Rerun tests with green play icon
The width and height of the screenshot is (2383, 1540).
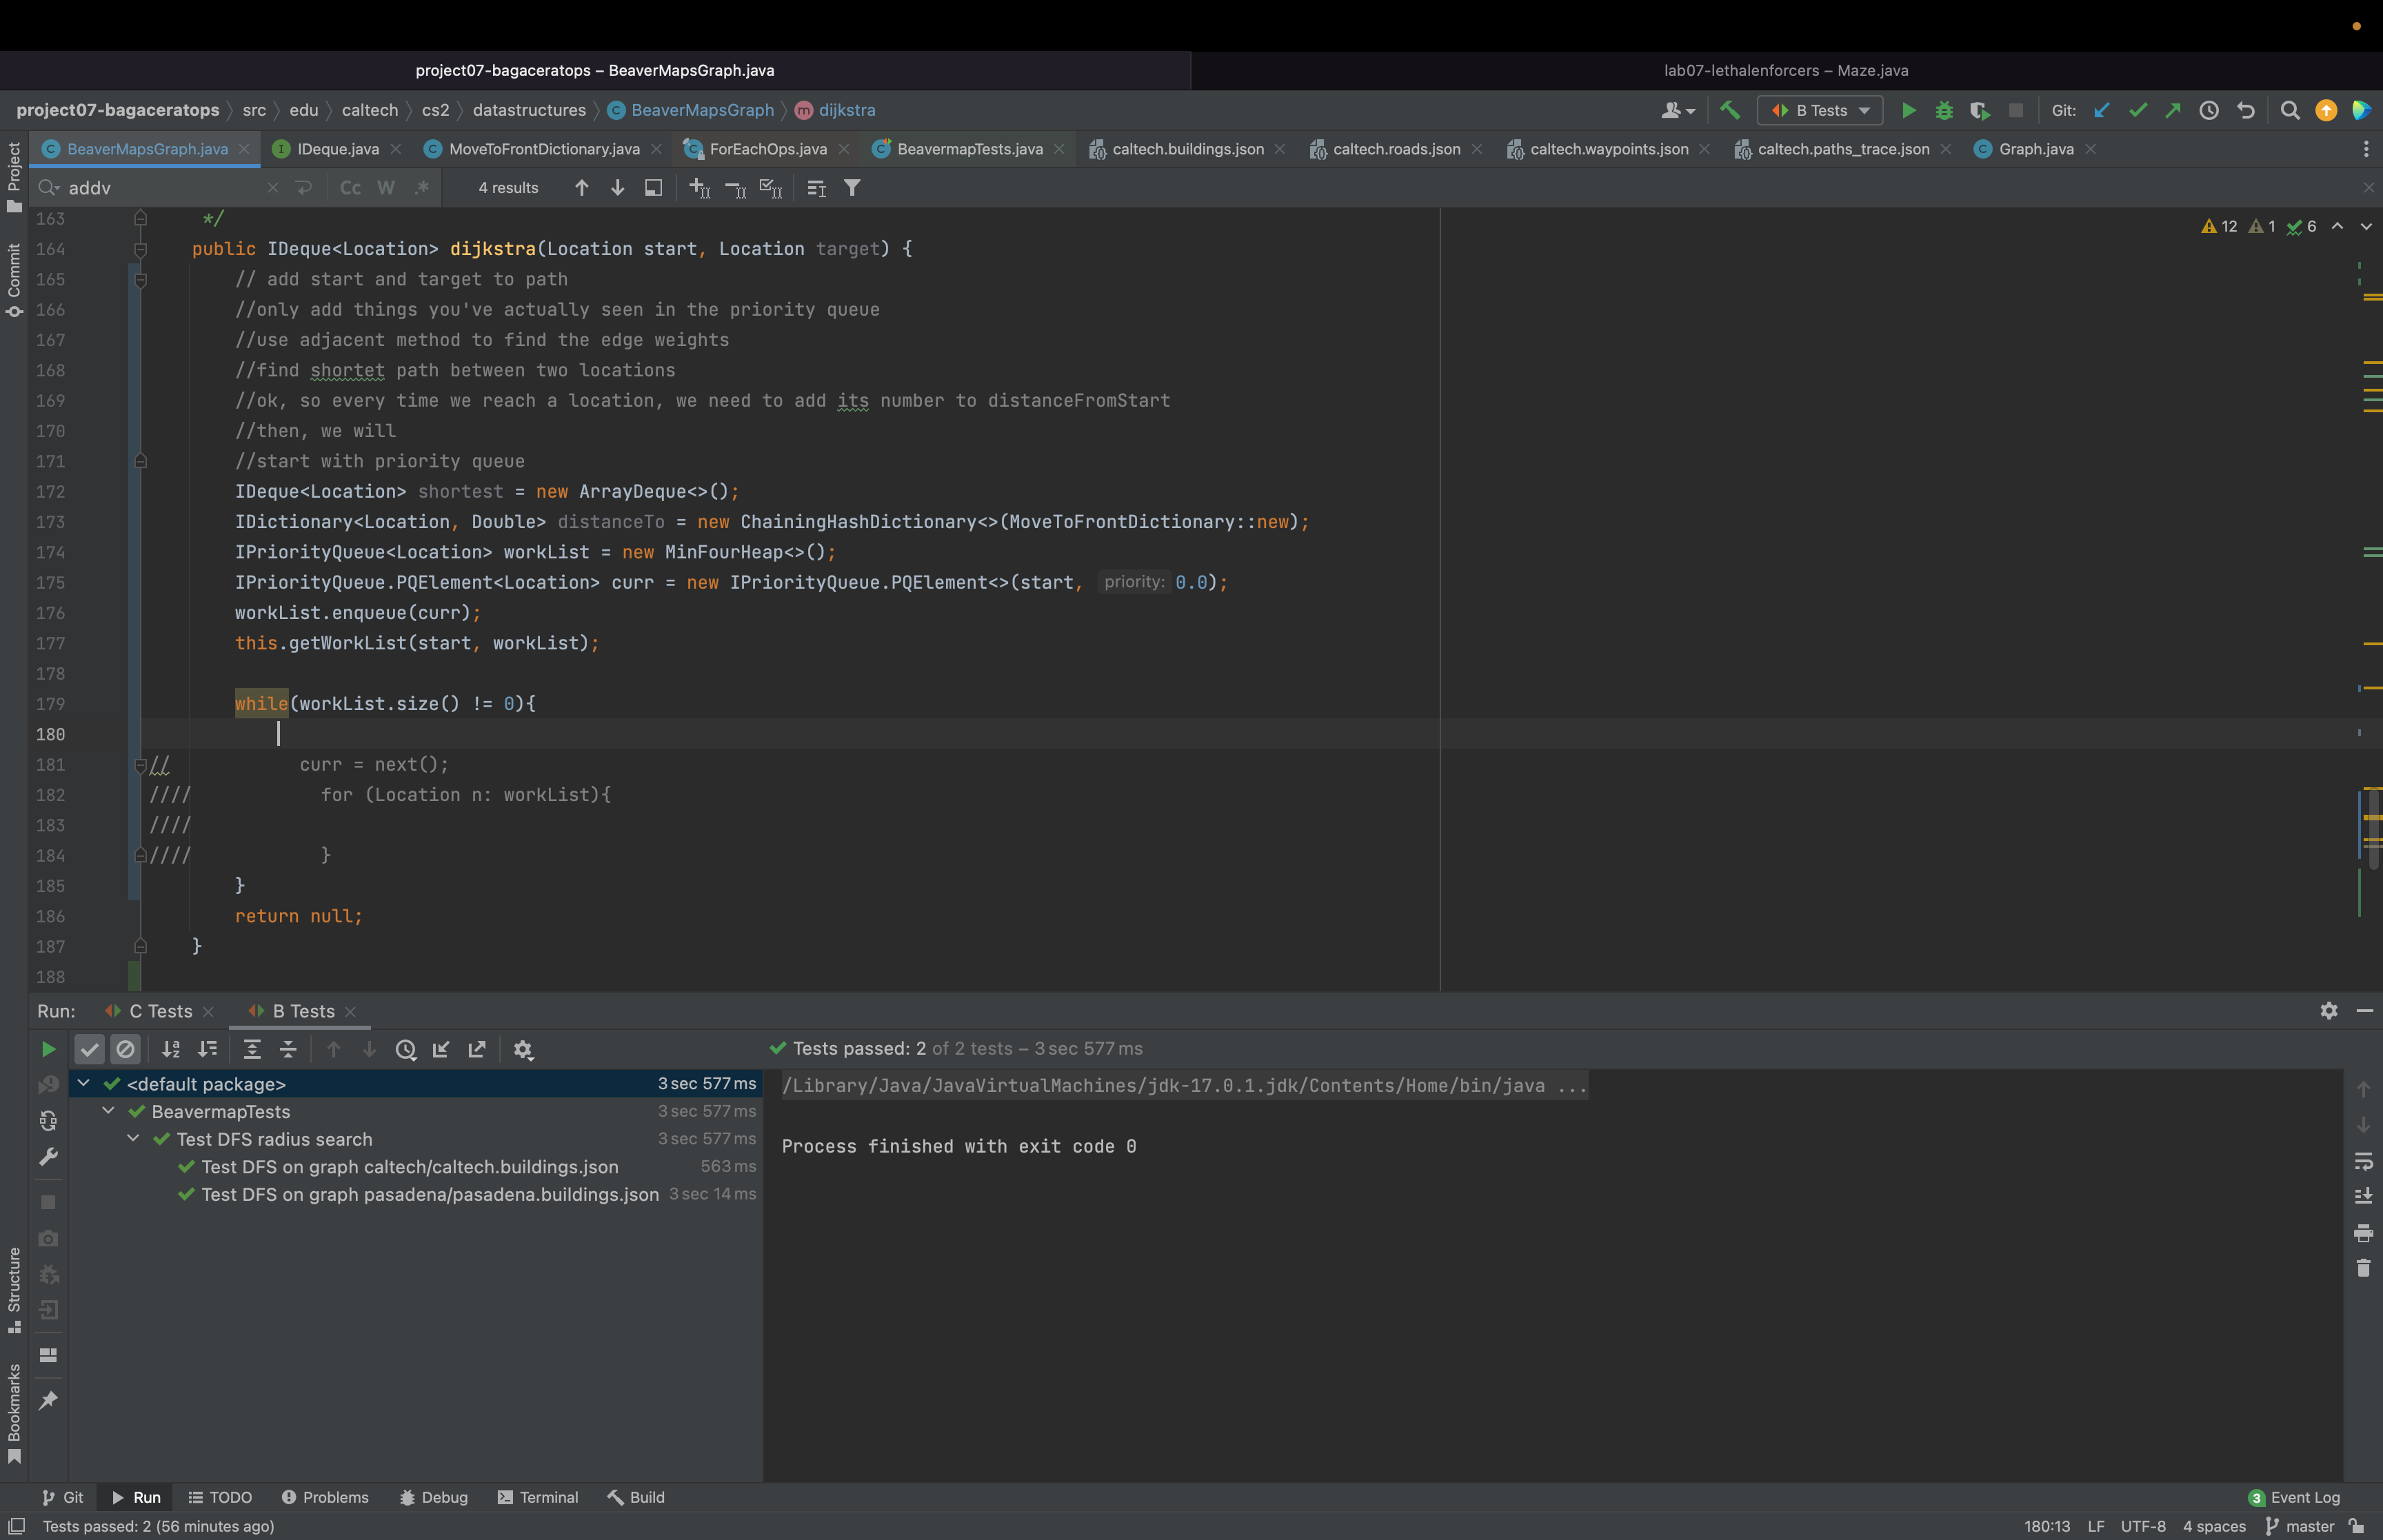48,1049
